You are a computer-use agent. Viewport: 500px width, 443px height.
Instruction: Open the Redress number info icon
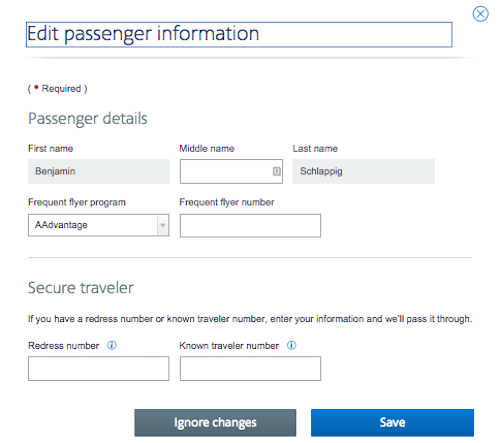[112, 346]
